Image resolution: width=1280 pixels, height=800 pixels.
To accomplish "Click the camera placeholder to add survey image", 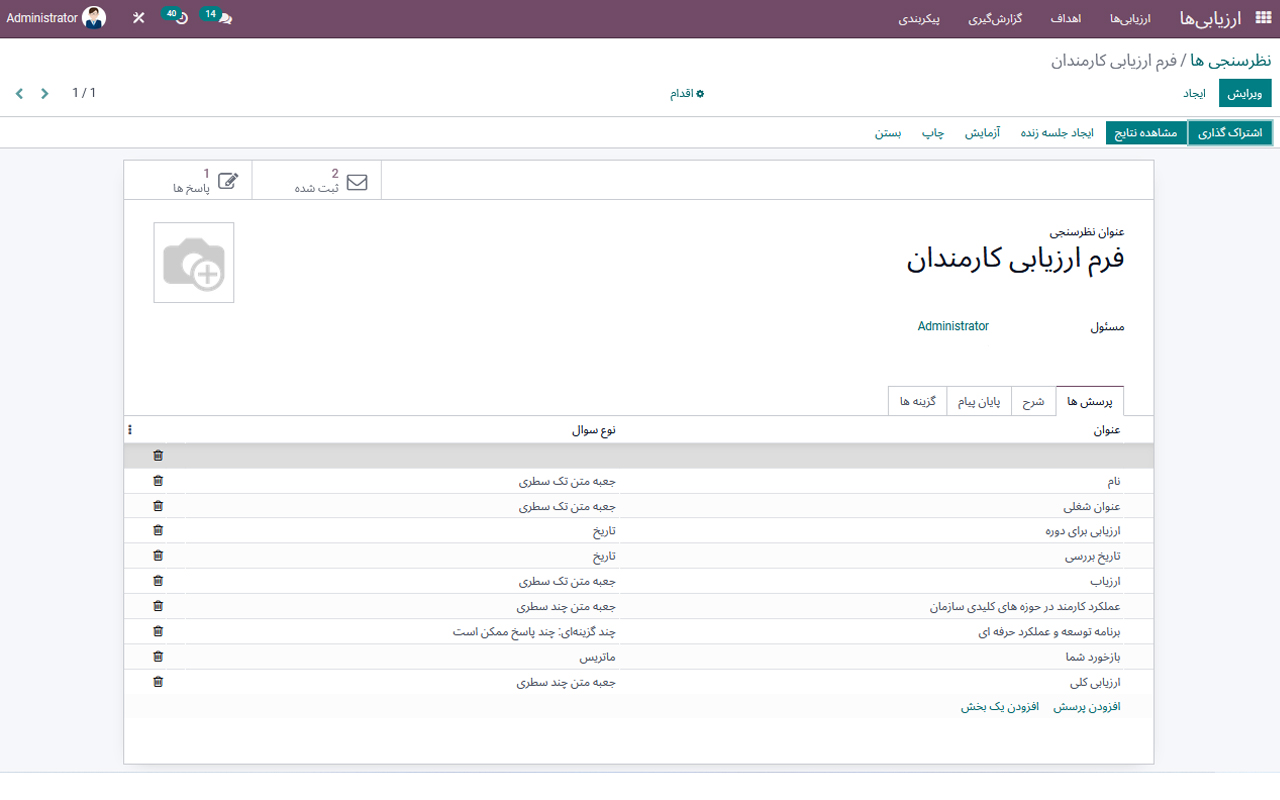I will pyautogui.click(x=193, y=262).
